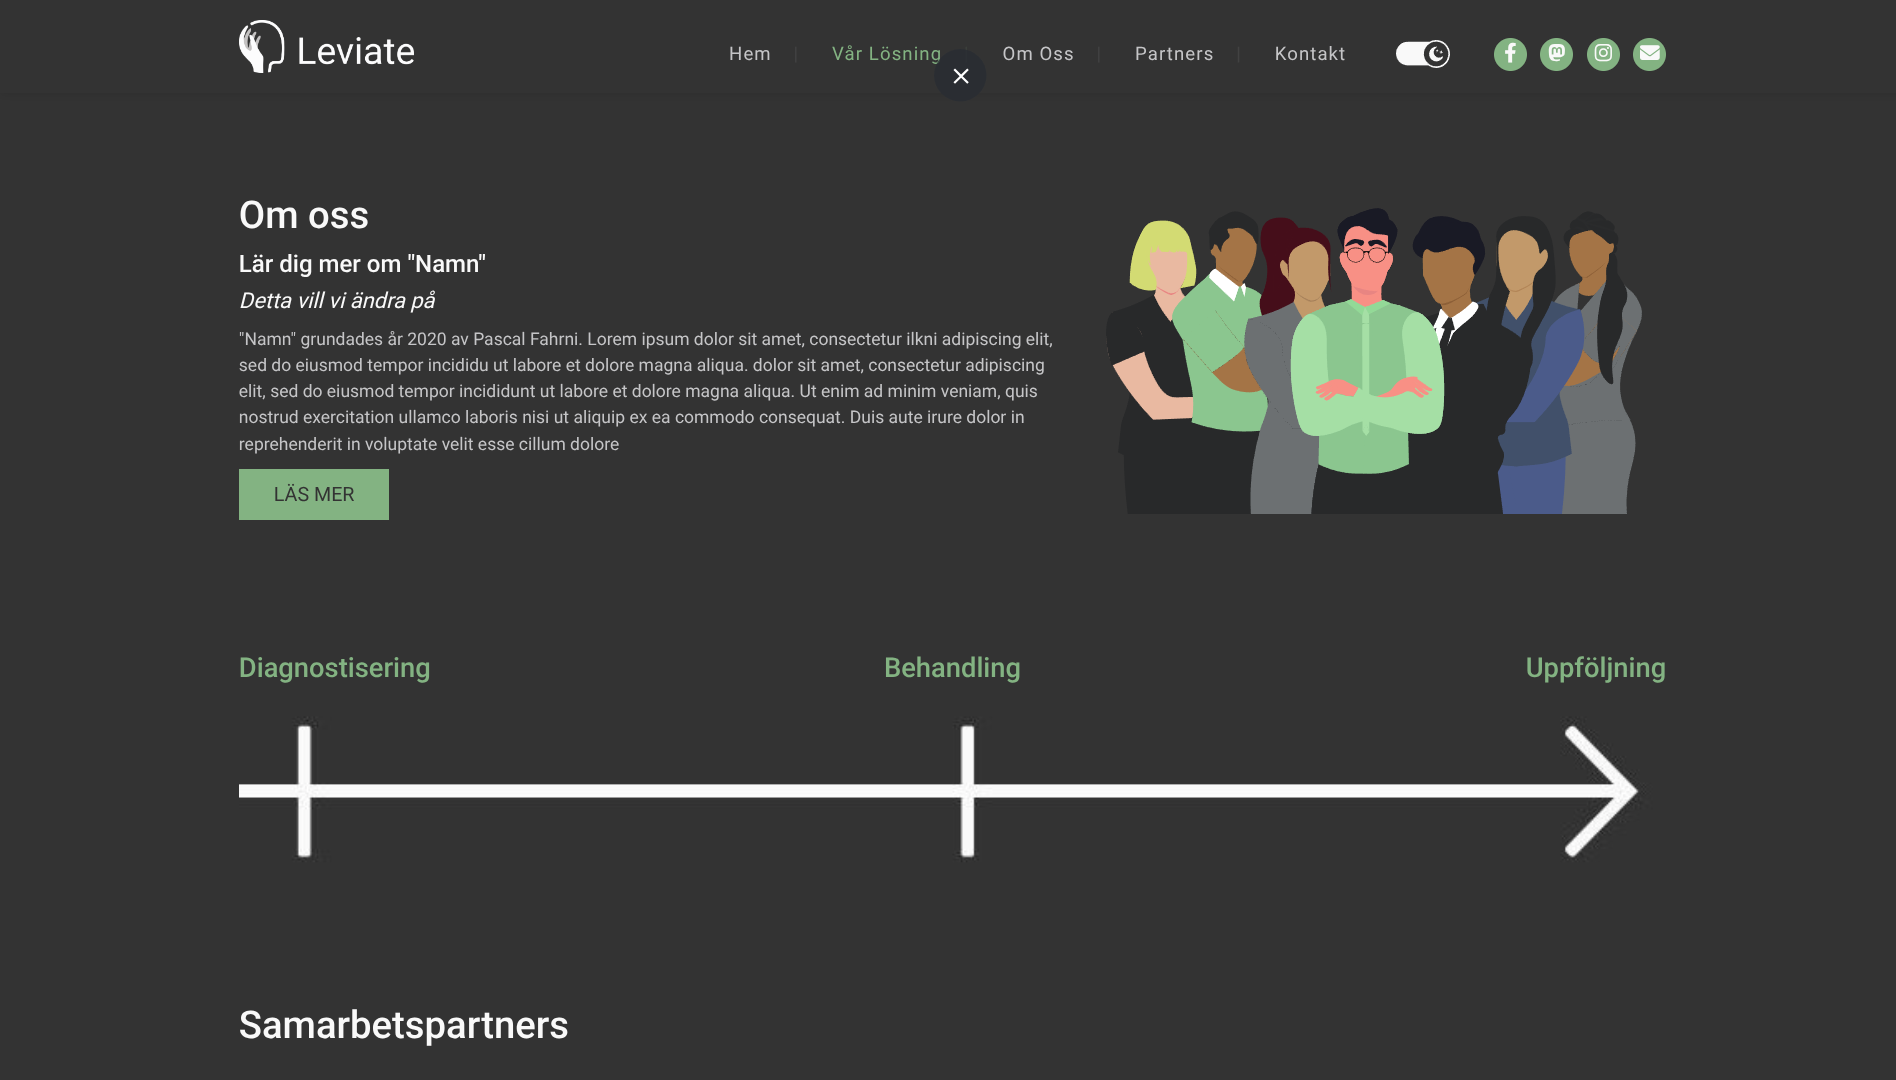Click the Leviate head logo icon

point(262,47)
